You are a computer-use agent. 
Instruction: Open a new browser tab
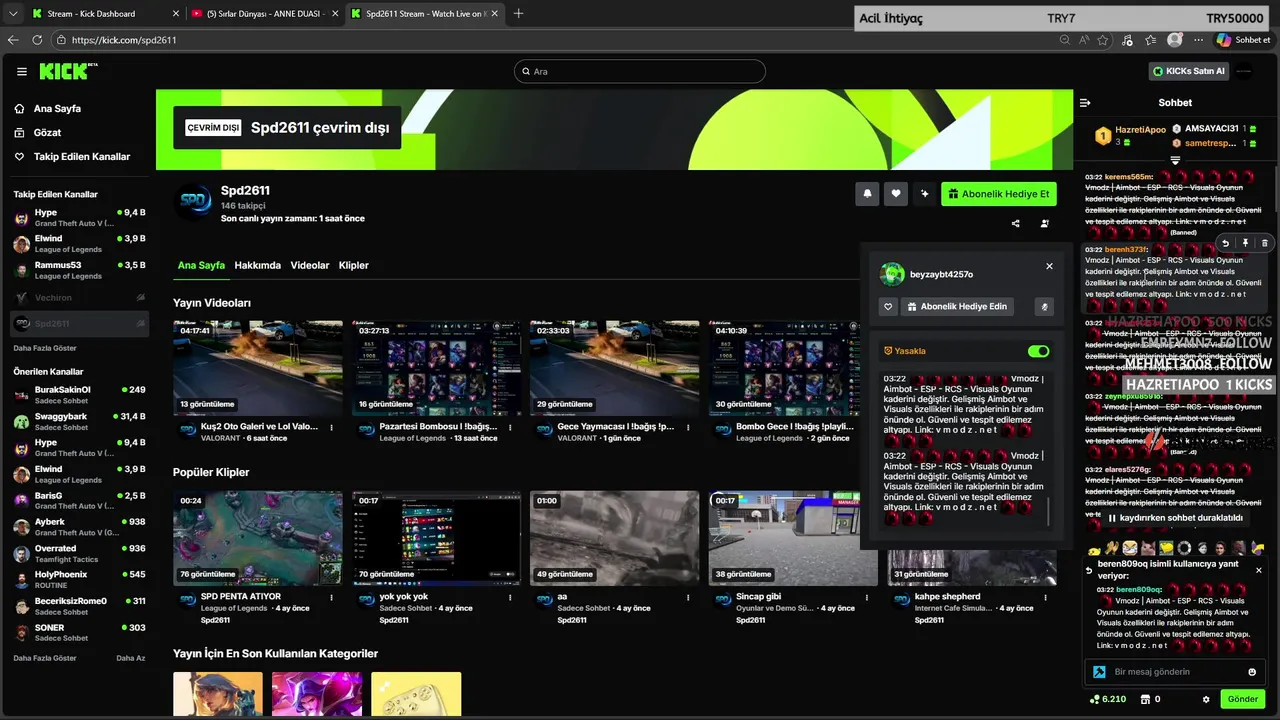518,14
